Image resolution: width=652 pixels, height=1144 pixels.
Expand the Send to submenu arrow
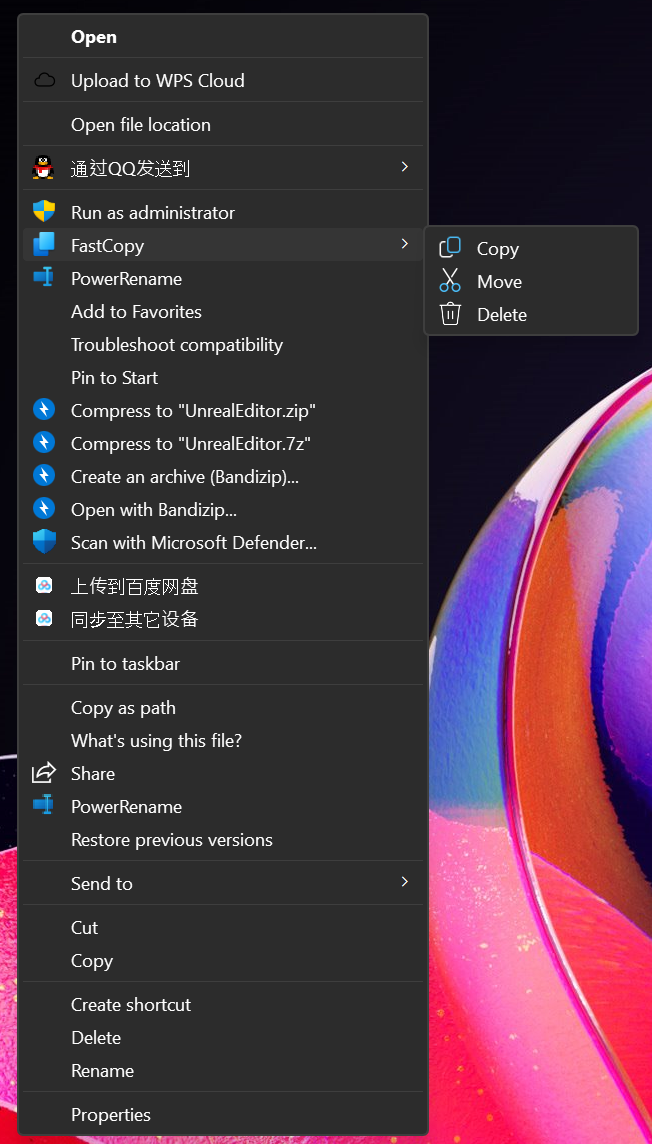(x=405, y=882)
